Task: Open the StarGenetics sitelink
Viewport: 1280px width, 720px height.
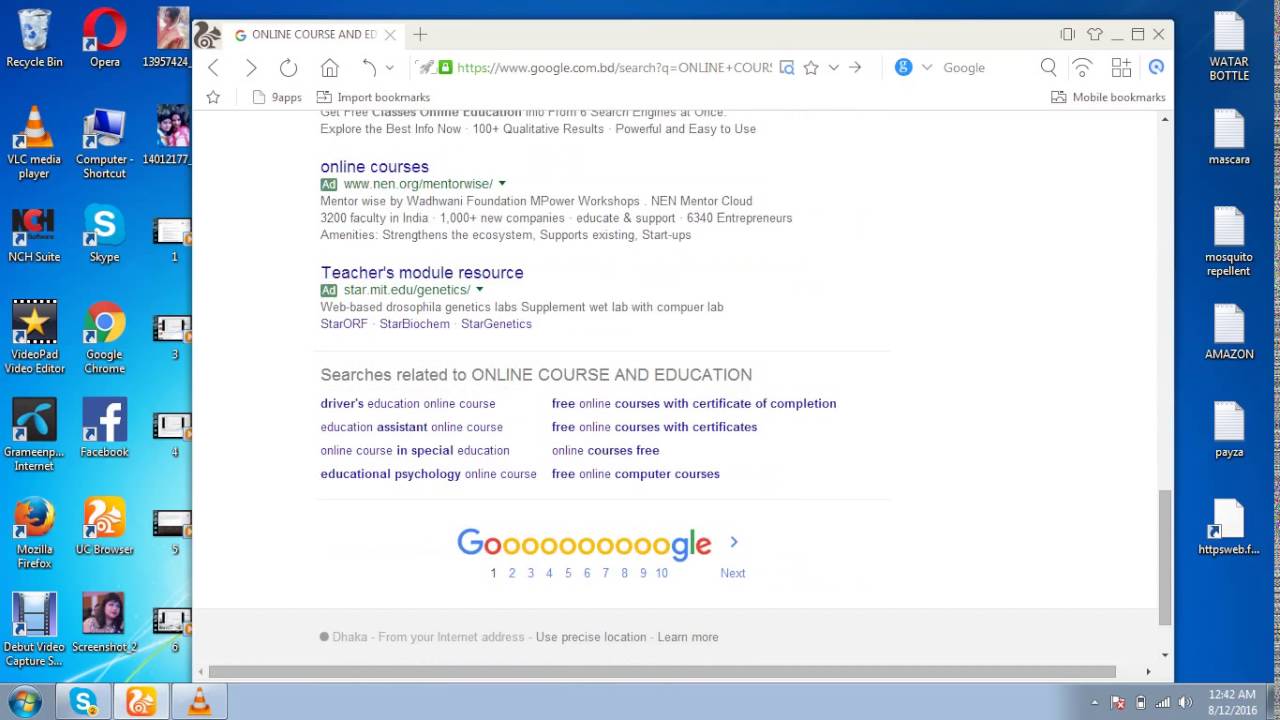Action: (x=496, y=324)
